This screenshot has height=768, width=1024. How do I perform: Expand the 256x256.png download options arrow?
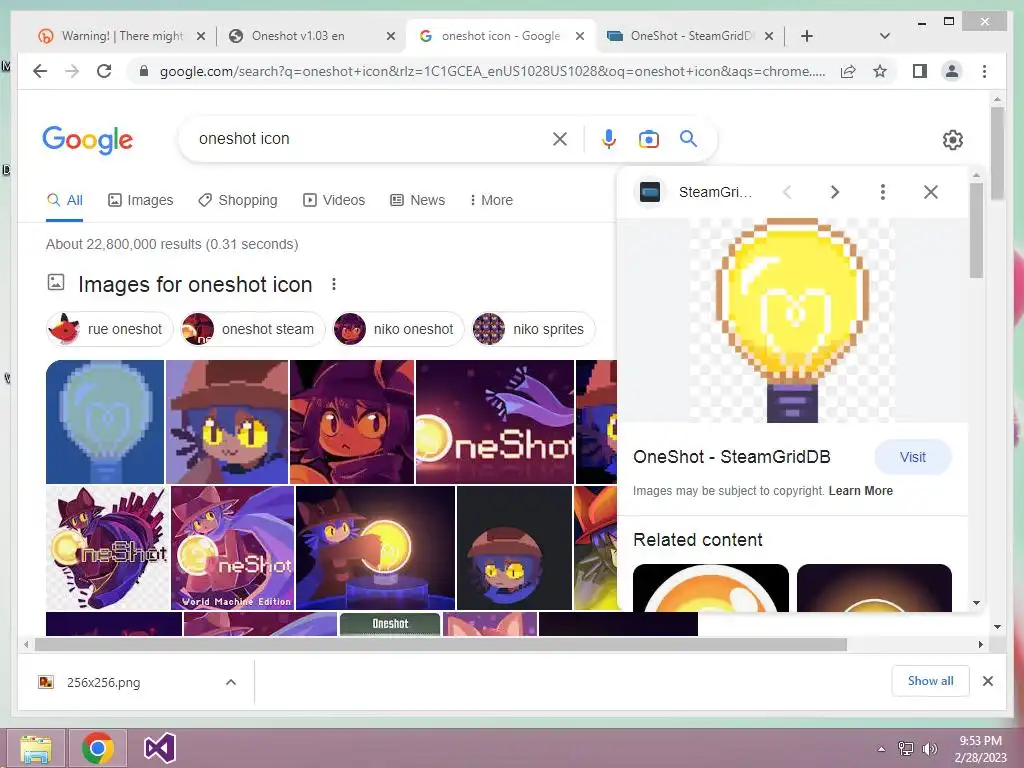(231, 682)
